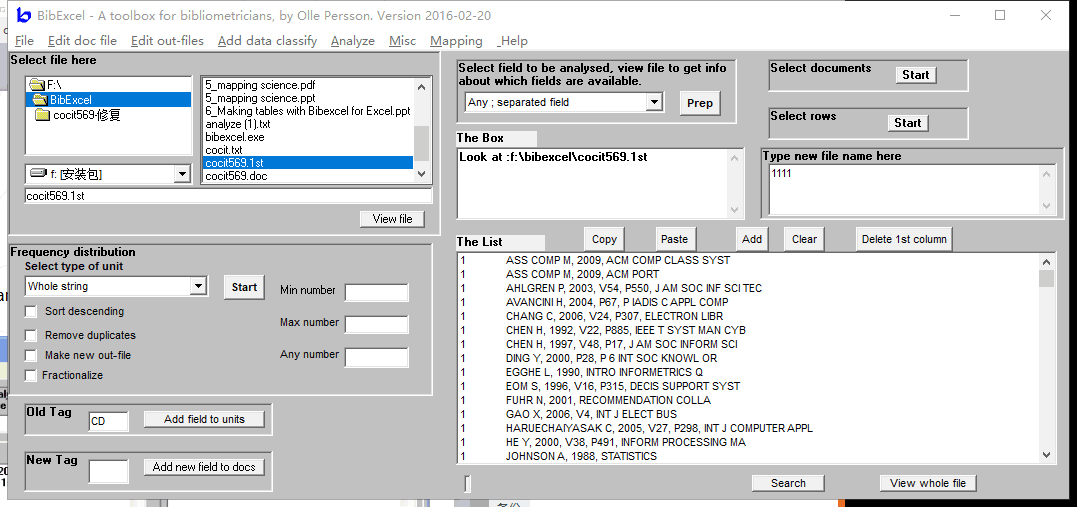1077x507 pixels.
Task: Select file cocit.txt
Action: pos(223,150)
